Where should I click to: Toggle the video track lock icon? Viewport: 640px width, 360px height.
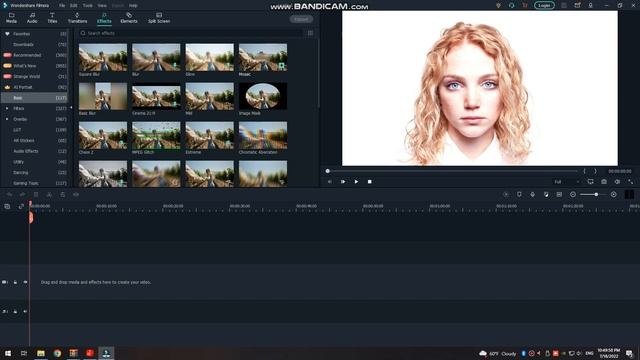15,282
